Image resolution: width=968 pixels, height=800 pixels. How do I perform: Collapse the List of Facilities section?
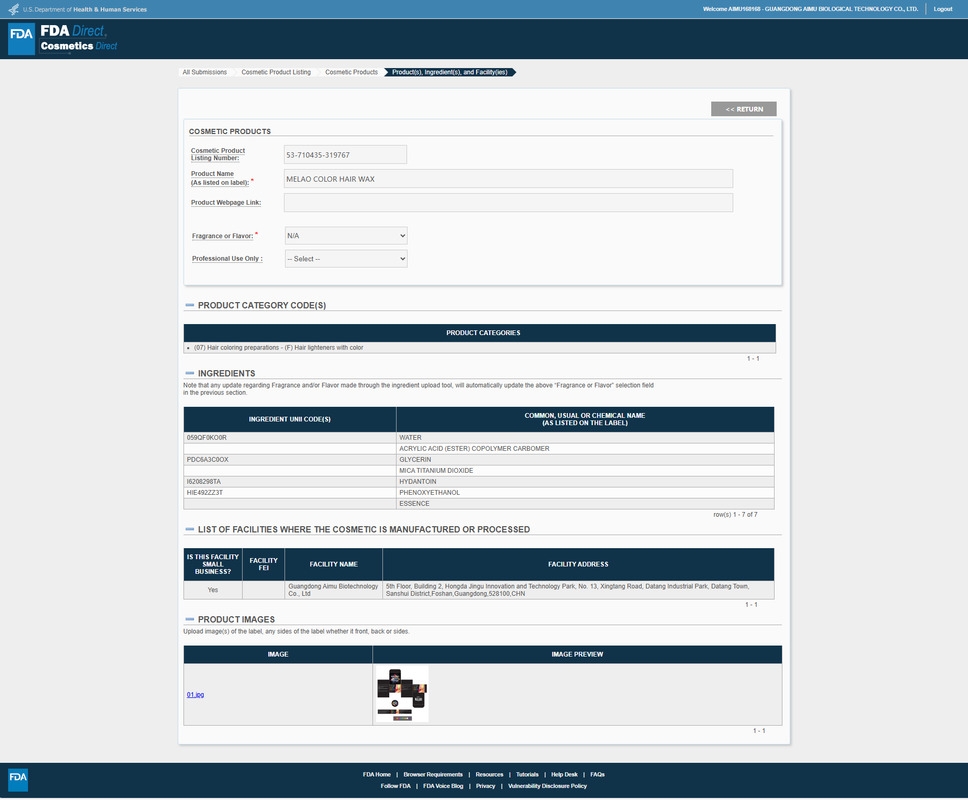pos(189,529)
